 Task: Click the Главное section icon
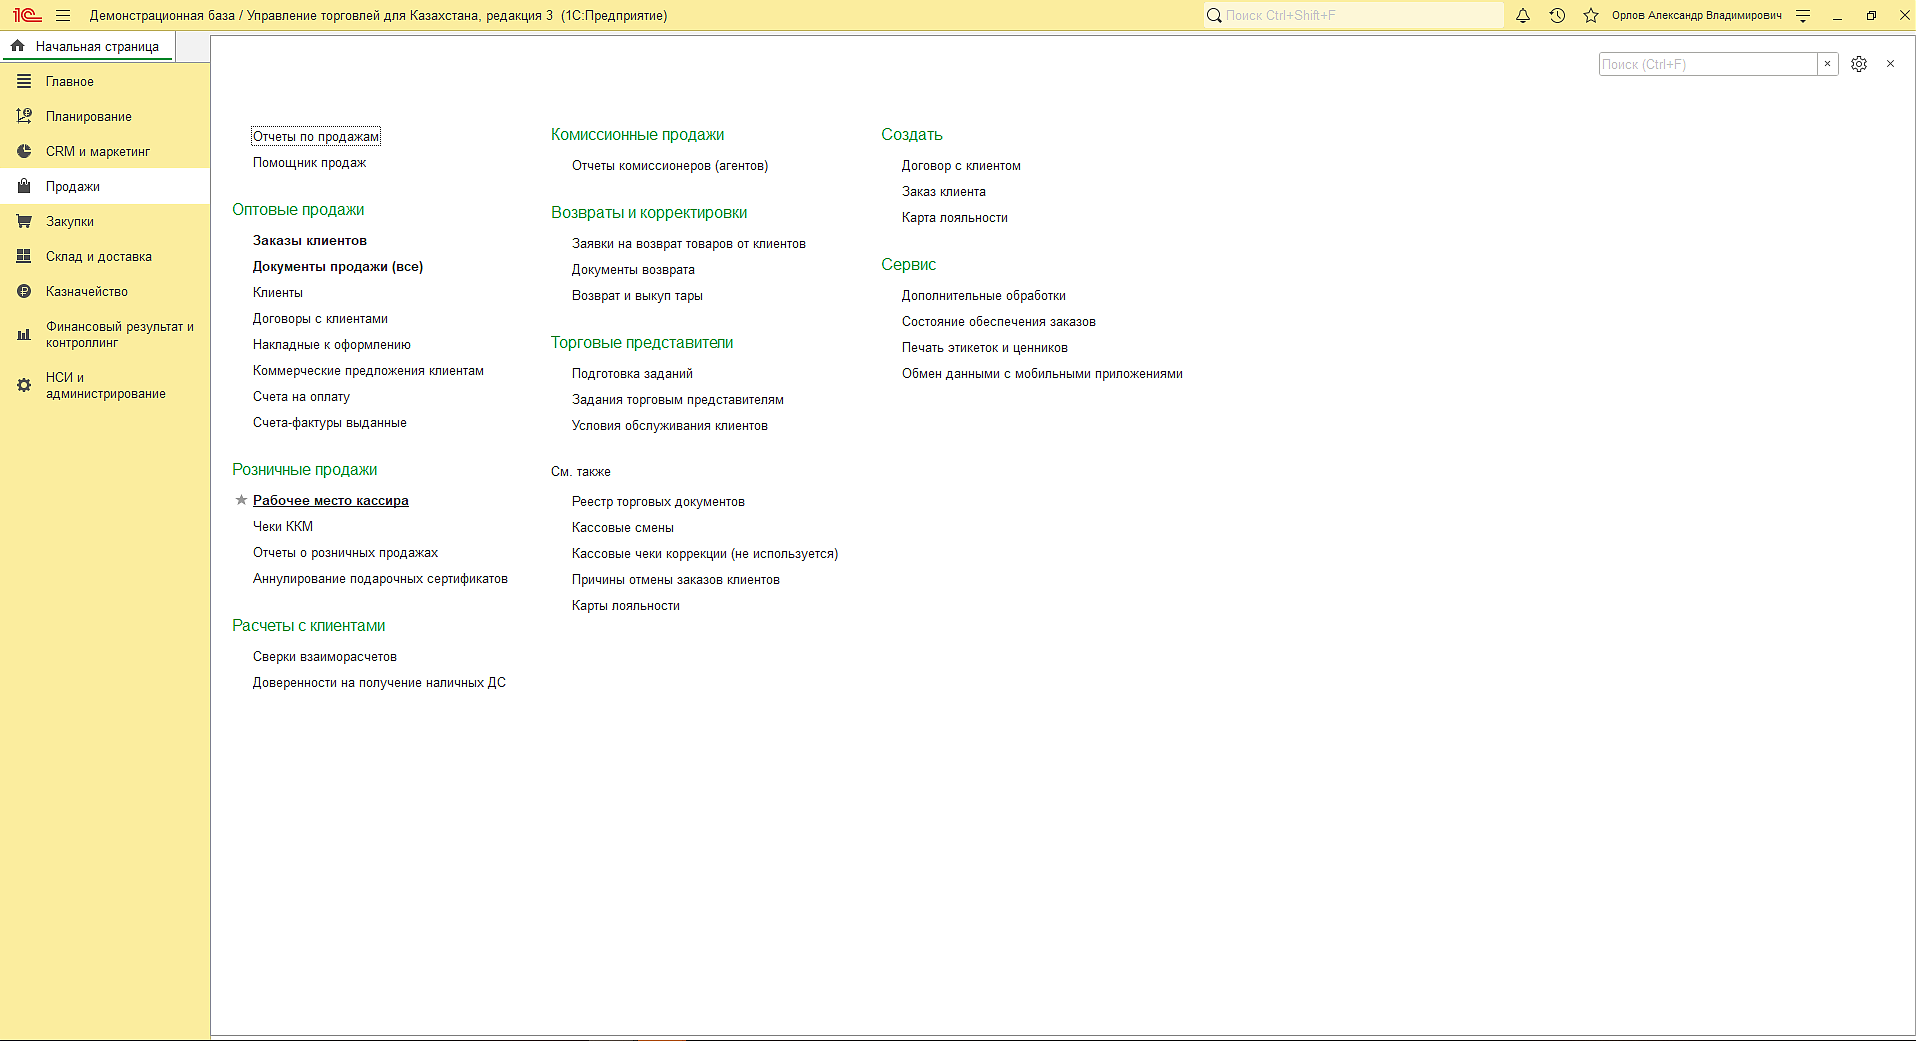24,81
